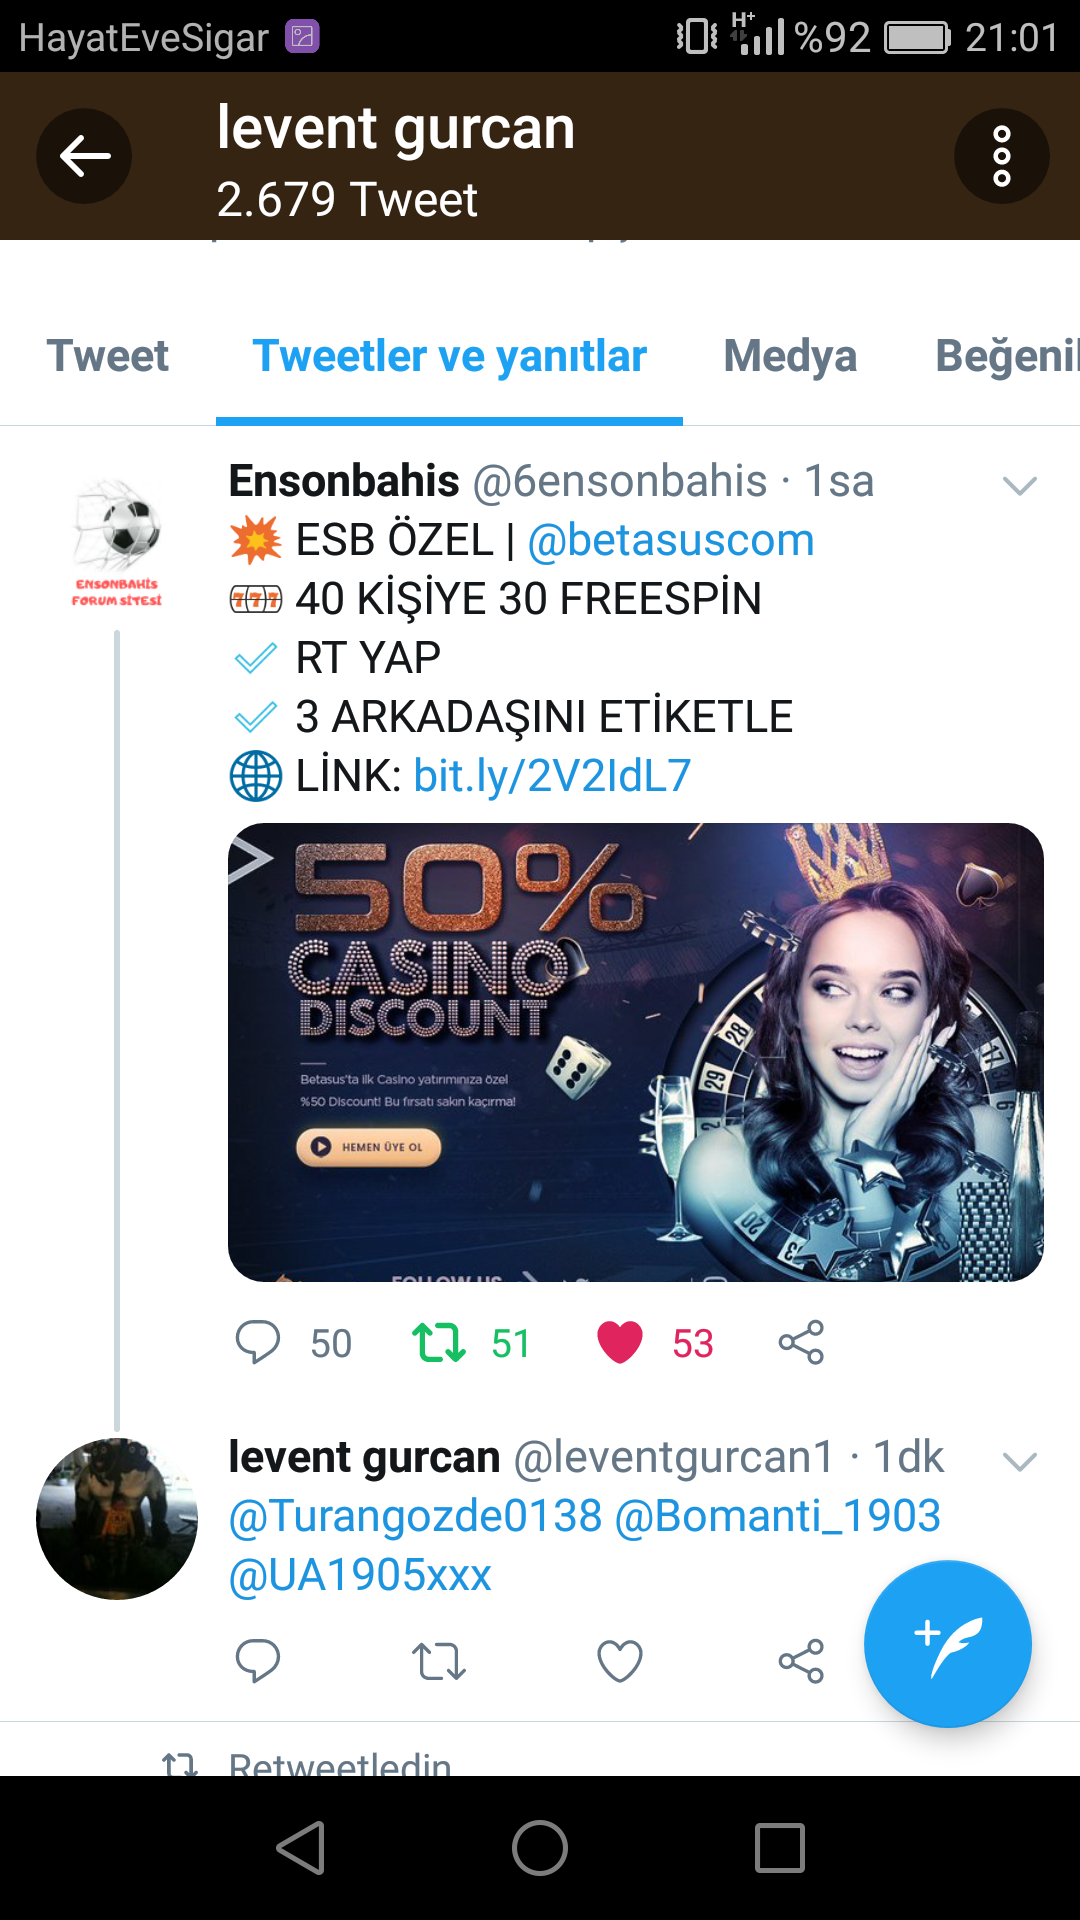Compose a new tweet with the floating button

pyautogui.click(x=947, y=1644)
